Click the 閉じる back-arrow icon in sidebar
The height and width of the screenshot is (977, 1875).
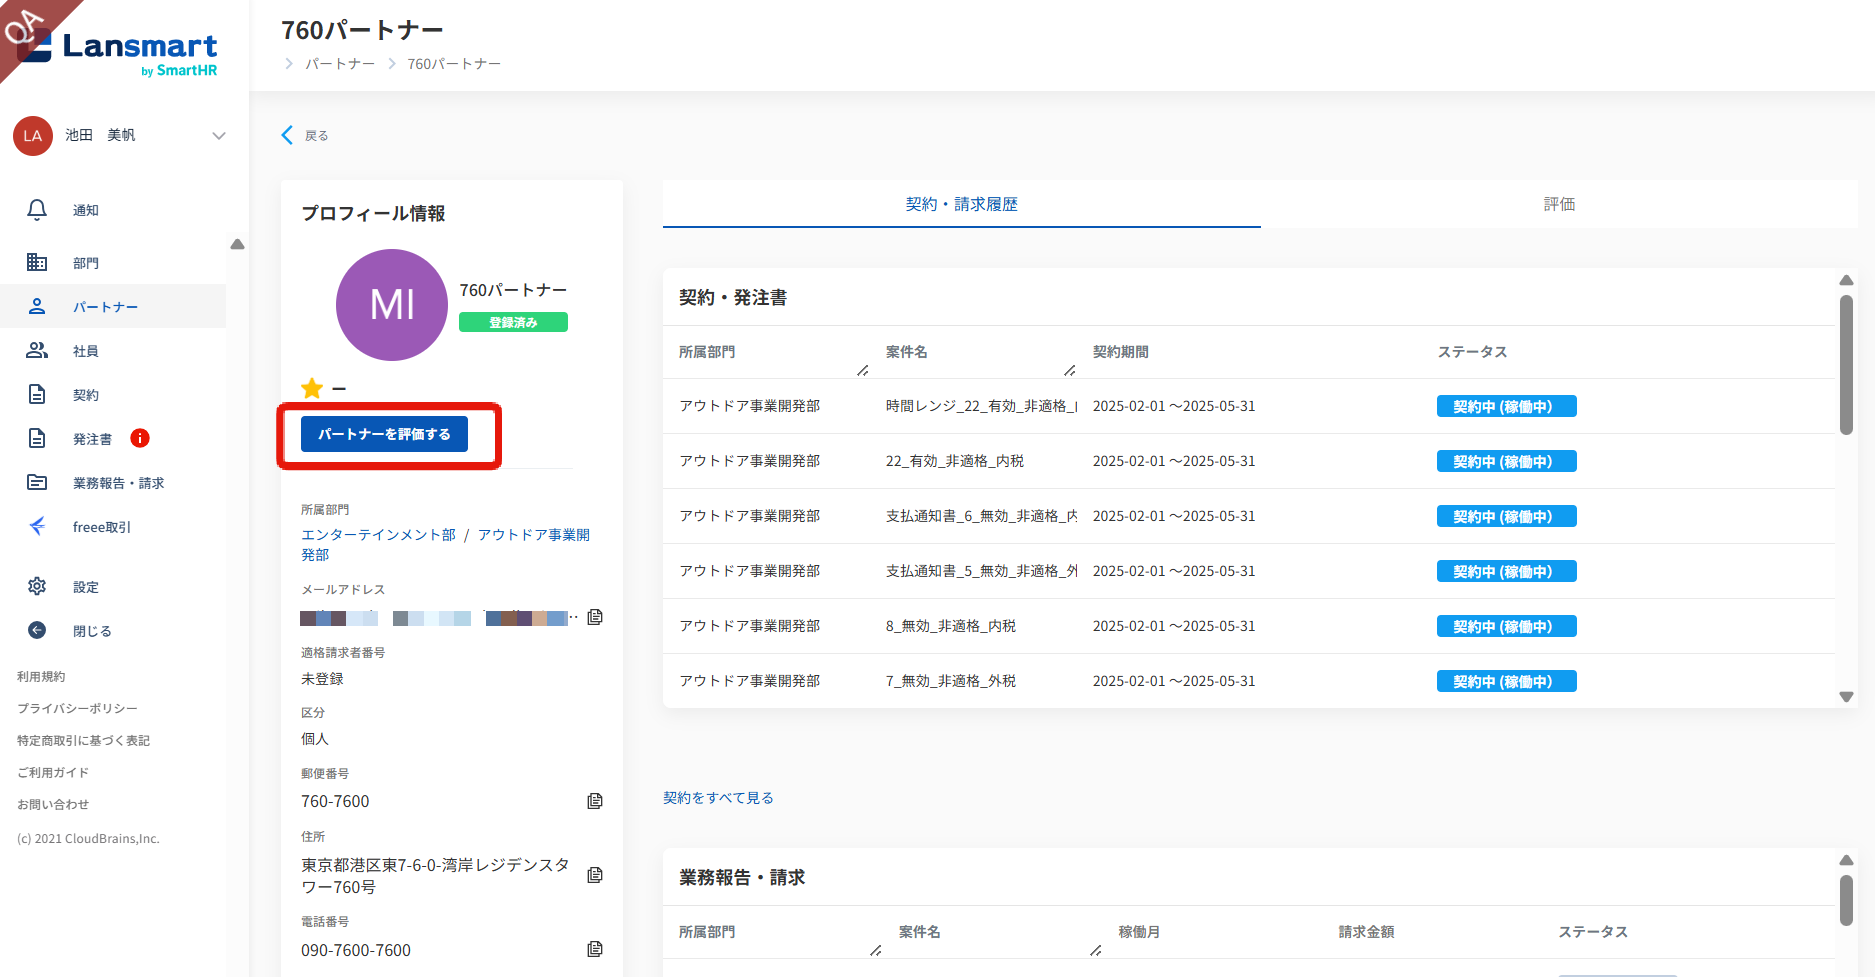37,631
